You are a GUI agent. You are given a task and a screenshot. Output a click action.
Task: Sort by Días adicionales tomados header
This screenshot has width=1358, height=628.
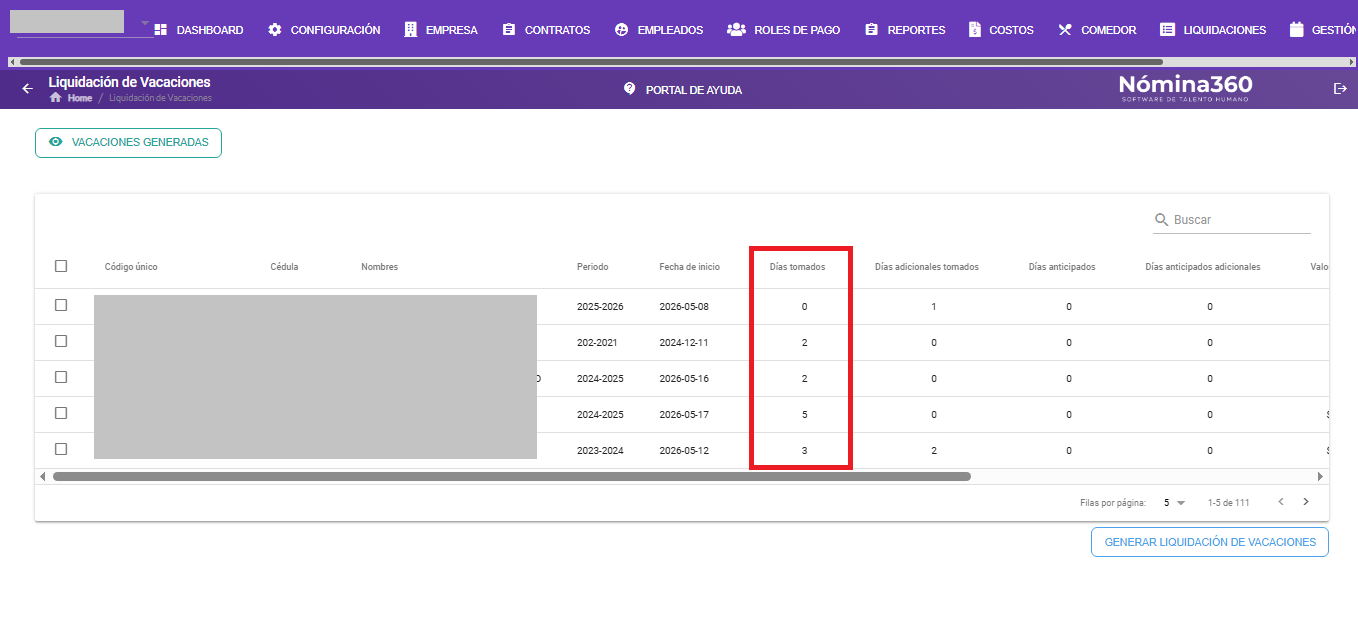pos(926,267)
